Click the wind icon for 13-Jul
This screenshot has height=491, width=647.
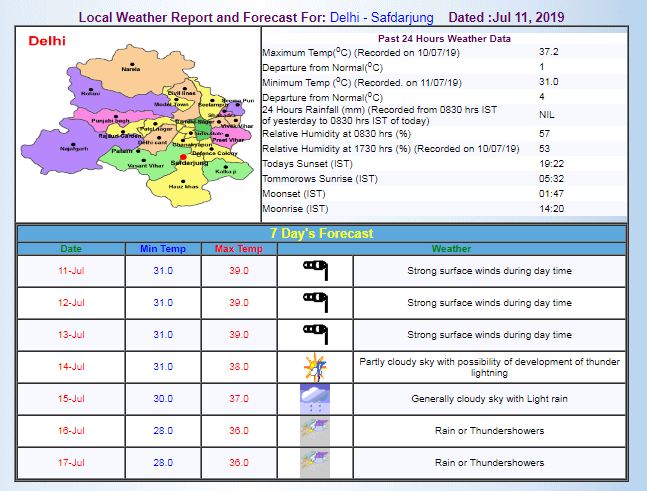316,334
